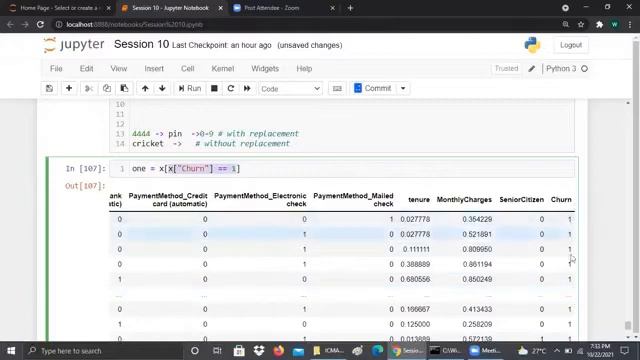Viewport: 640px width, 360px height.
Task: Open the cell type Code dropdown
Action: coord(290,89)
